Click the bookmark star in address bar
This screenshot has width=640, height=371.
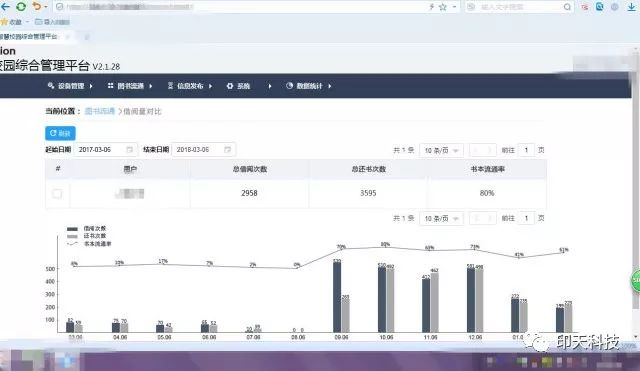coord(443,7)
